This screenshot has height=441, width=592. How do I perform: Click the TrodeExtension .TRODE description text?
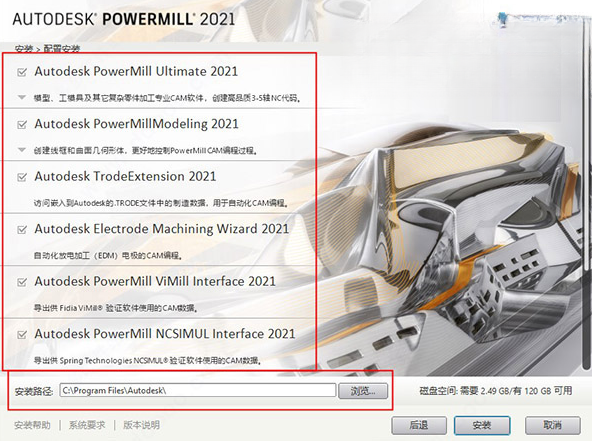point(162,203)
